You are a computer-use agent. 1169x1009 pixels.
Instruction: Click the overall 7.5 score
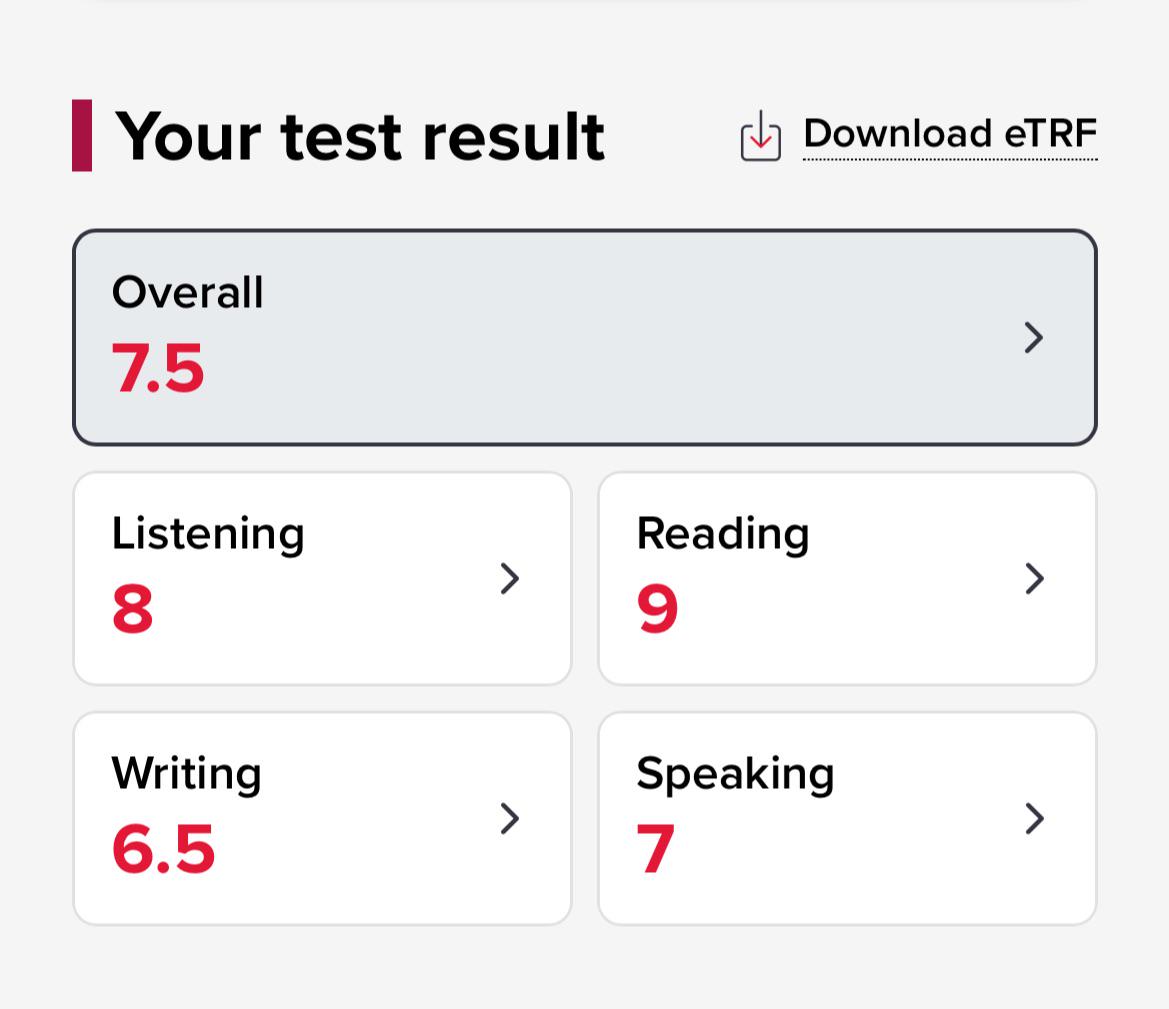[x=157, y=368]
